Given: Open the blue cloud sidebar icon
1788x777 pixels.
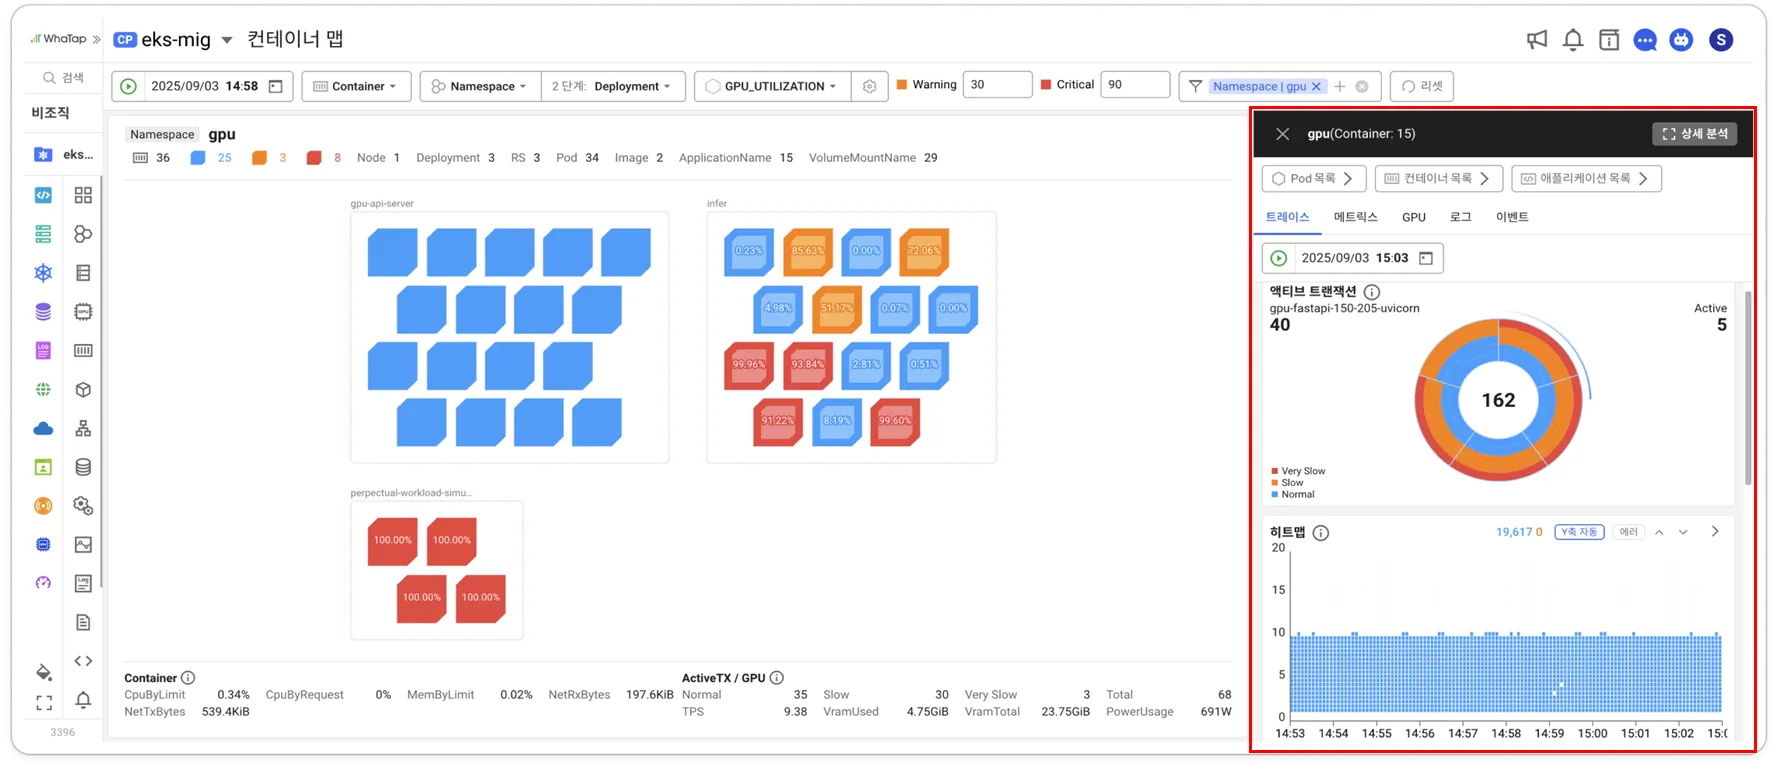Looking at the screenshot, I should 43,429.
